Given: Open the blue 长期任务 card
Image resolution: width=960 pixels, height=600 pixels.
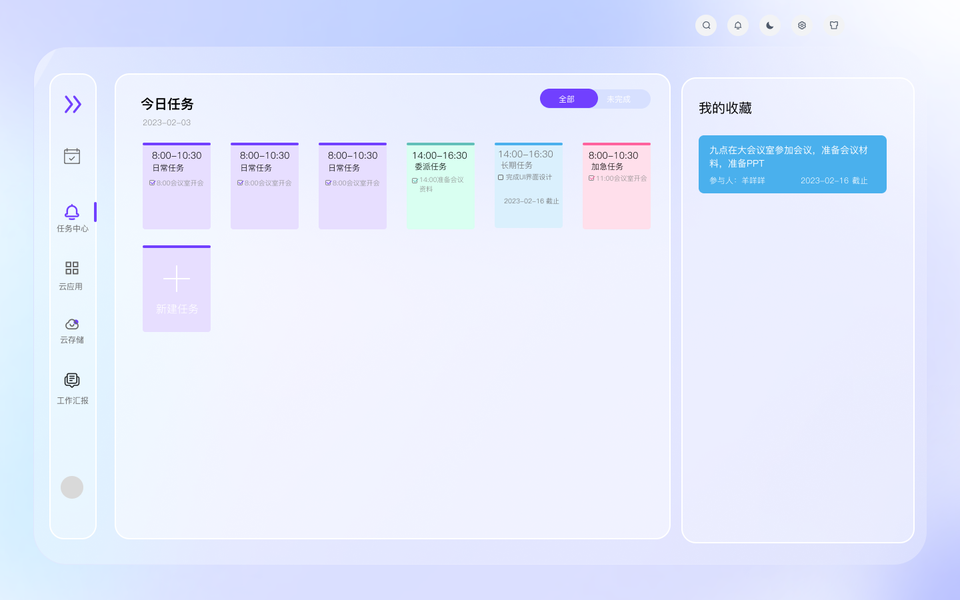Looking at the screenshot, I should [x=528, y=186].
